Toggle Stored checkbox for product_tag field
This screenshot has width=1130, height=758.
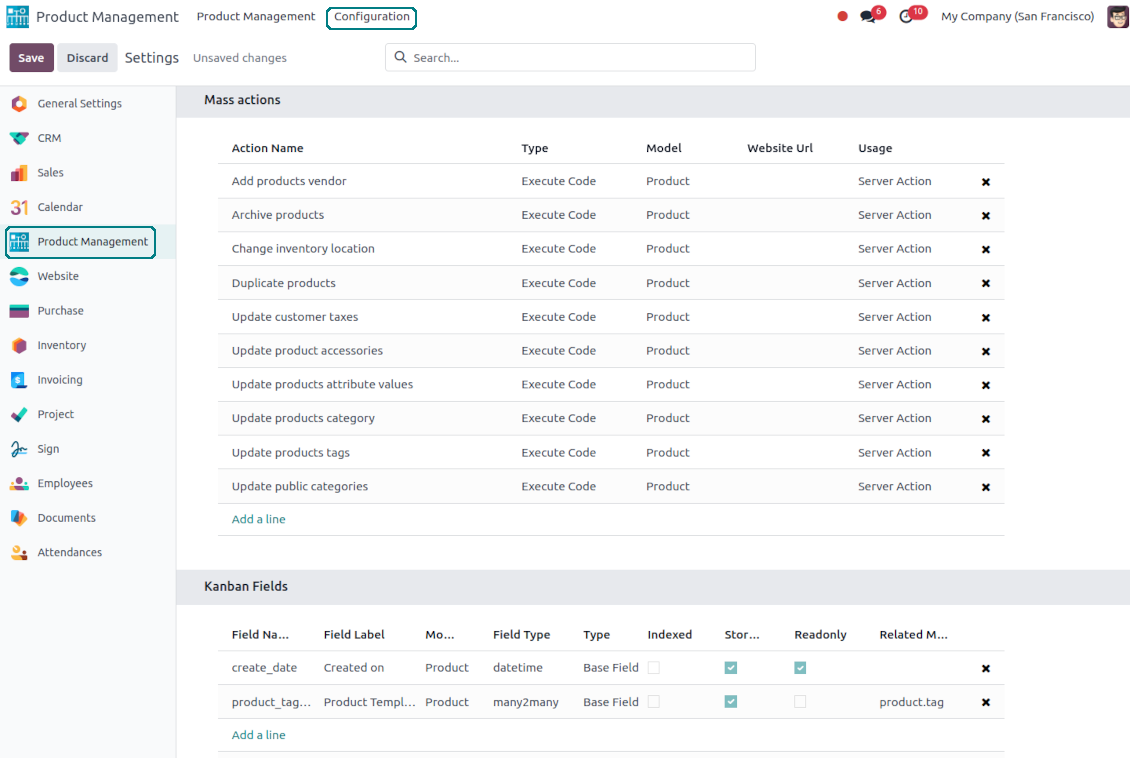point(731,702)
